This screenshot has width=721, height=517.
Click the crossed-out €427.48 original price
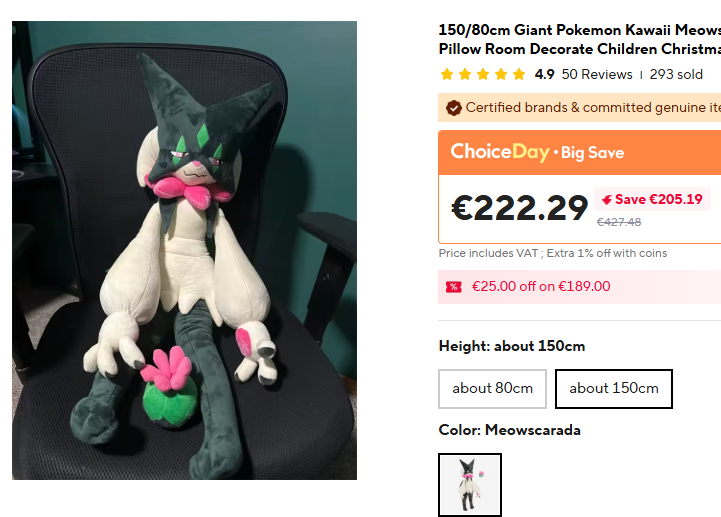(619, 223)
